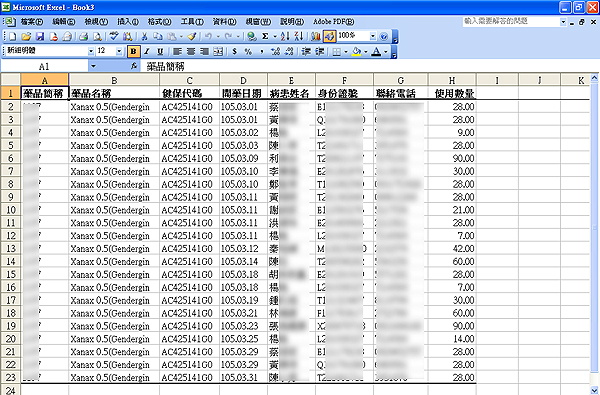Screen dimensions: 600x395
Task: Expand the font name dropdown
Action: pos(91,51)
